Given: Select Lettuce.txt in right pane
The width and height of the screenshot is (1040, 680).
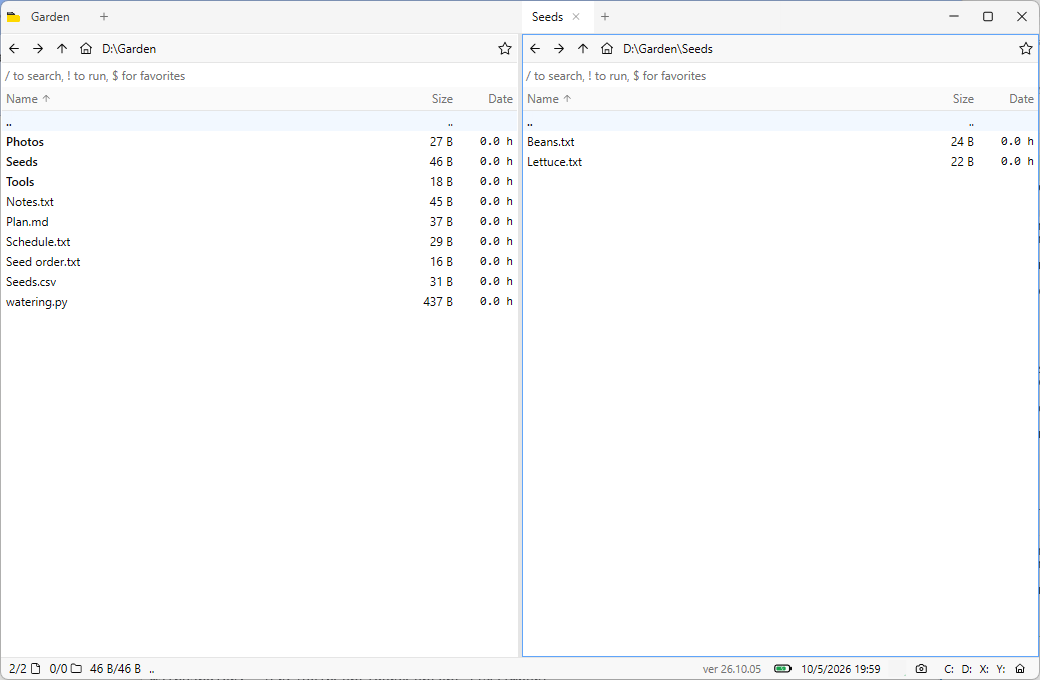Looking at the screenshot, I should tap(780, 161).
